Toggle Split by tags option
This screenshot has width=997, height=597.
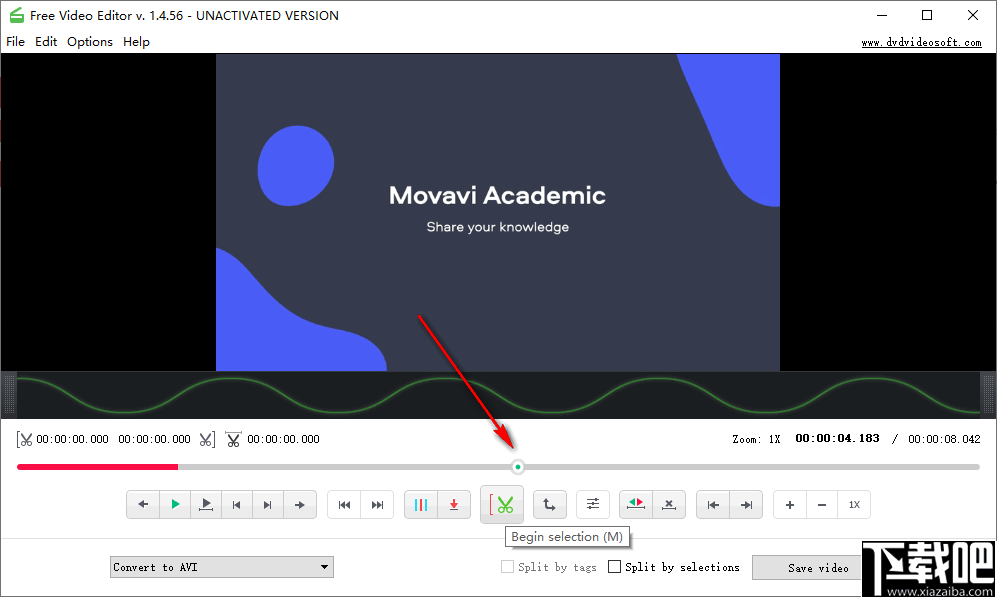click(508, 567)
